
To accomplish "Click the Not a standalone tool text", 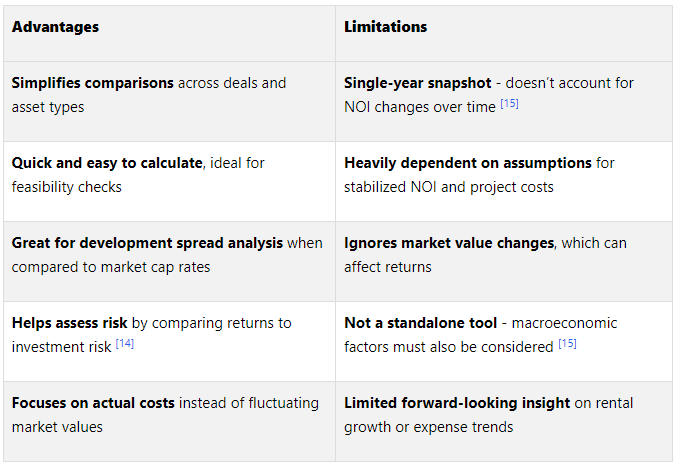I will 420,323.
